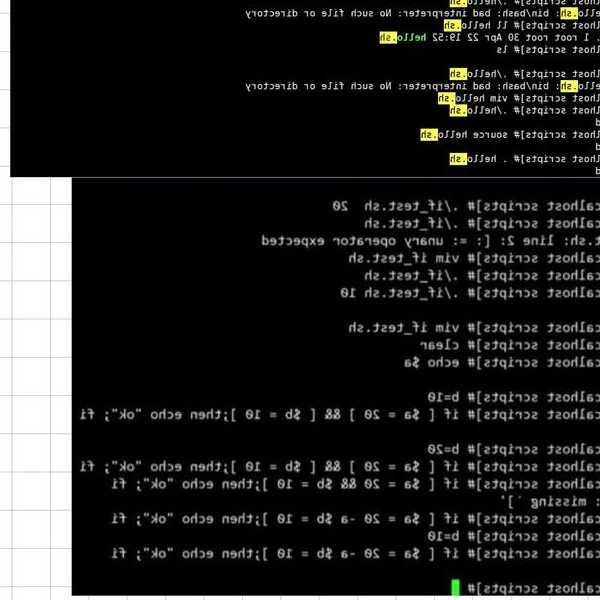Click the highlighted "sh" in "source hello.sh"
Screen dimensions: 600x600
coord(426,134)
